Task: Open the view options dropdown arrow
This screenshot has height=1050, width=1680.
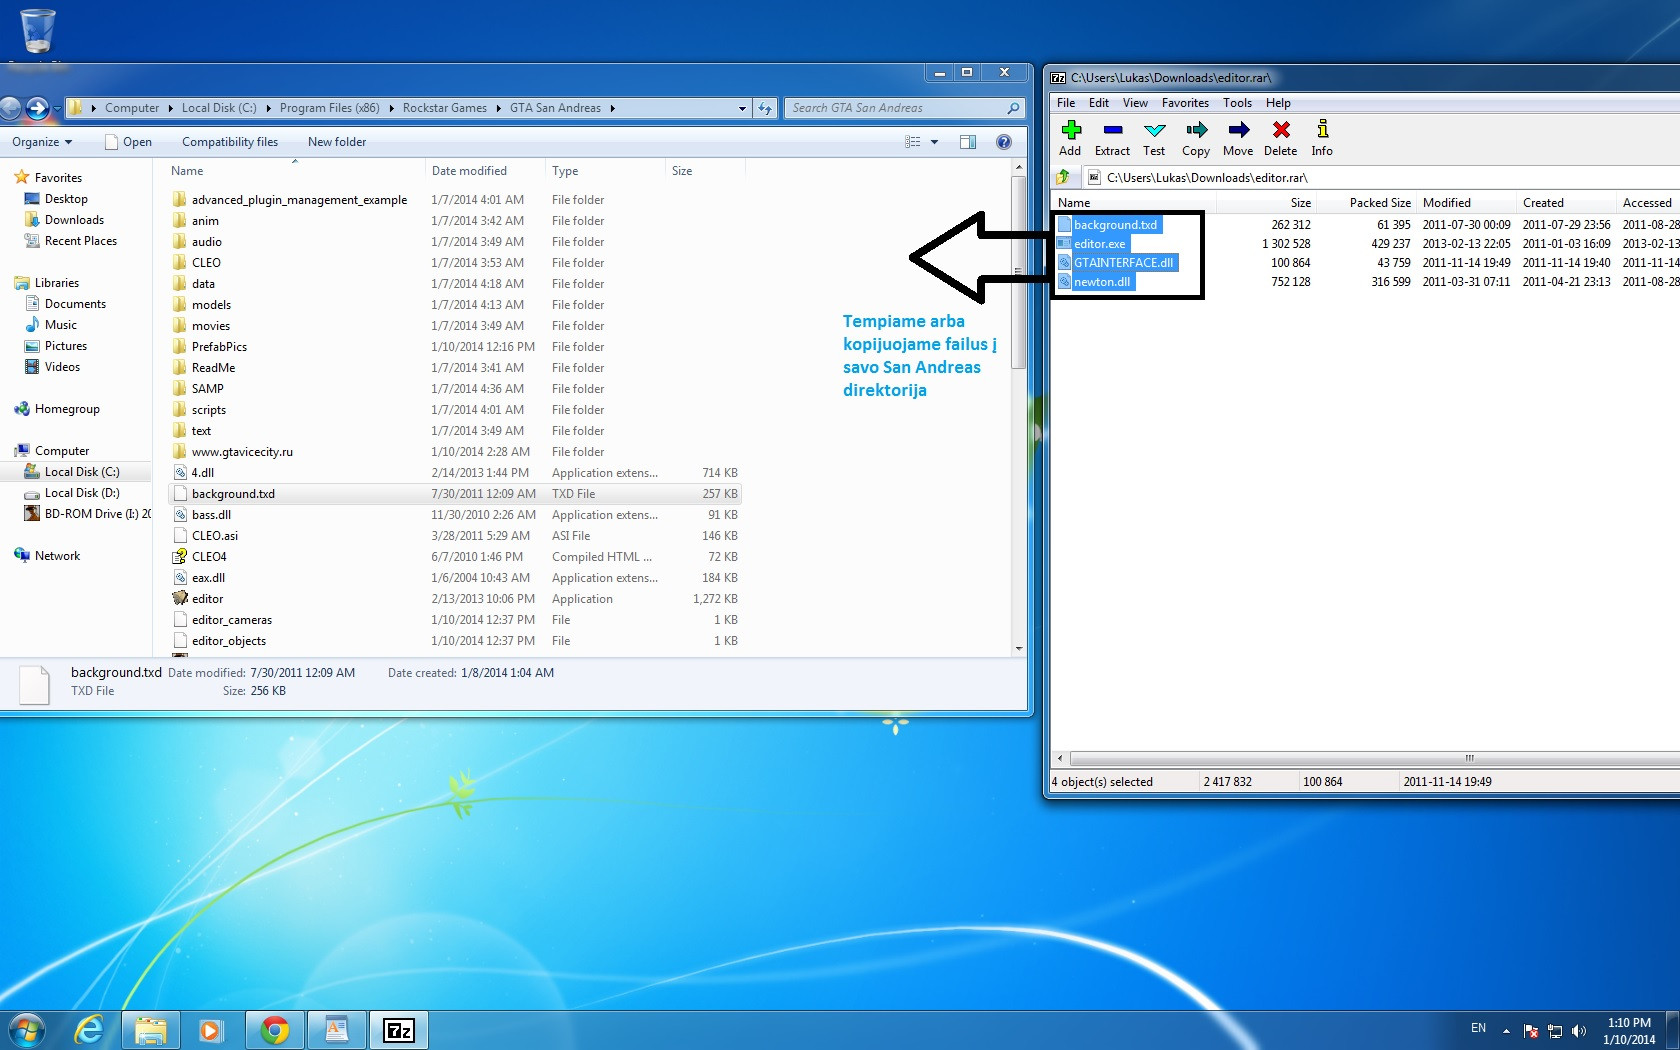Action: point(935,142)
